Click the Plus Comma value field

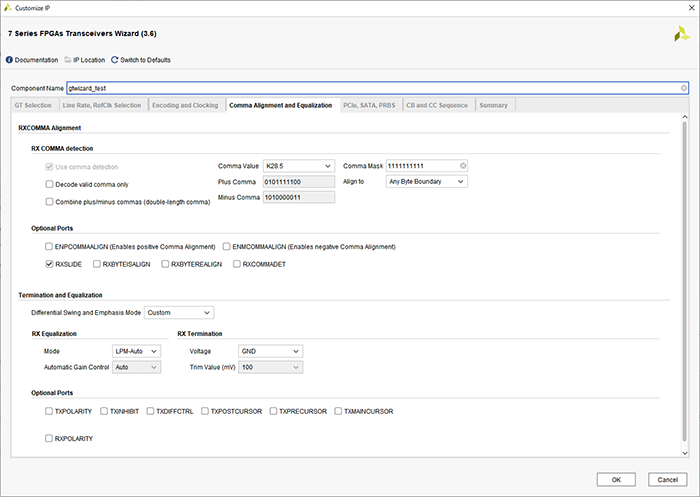pyautogui.click(x=299, y=182)
